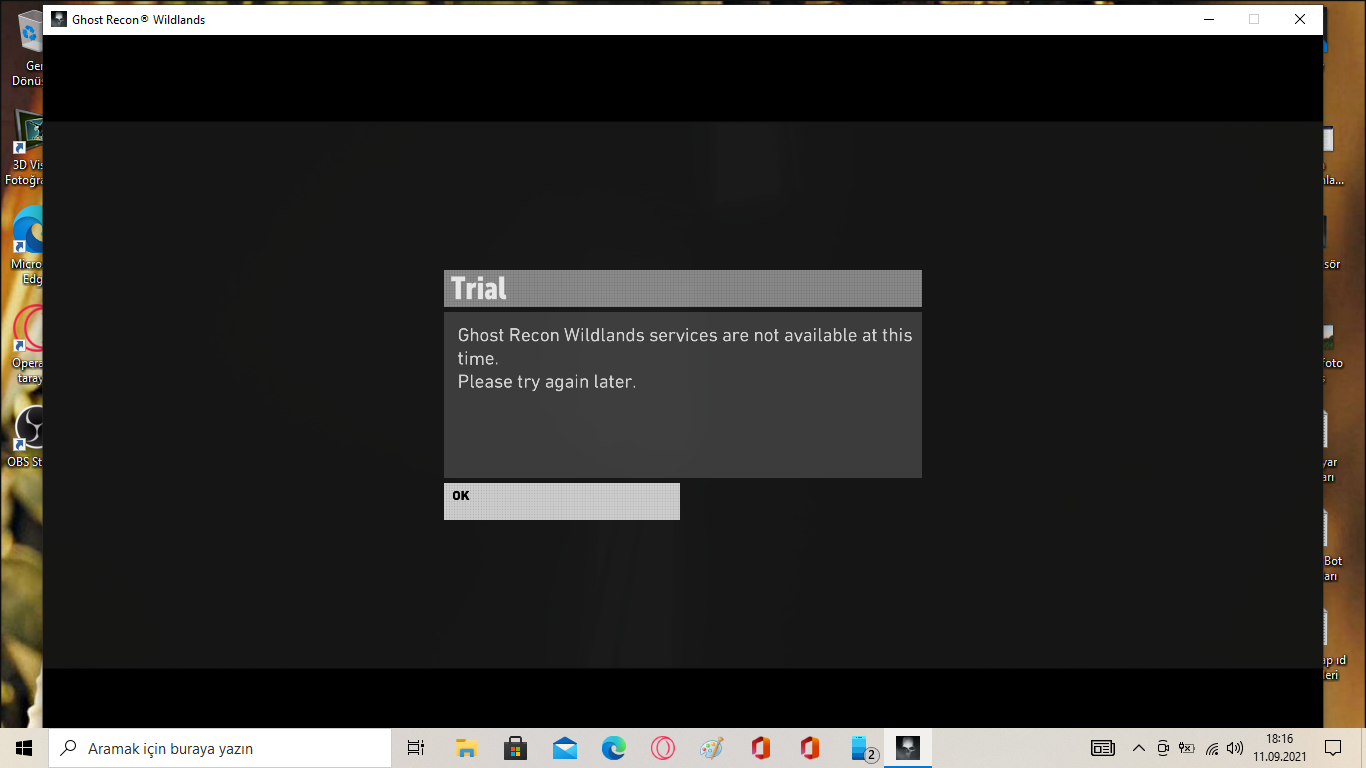Open the volume control in the tray
This screenshot has height=768, width=1366.
coord(1235,748)
